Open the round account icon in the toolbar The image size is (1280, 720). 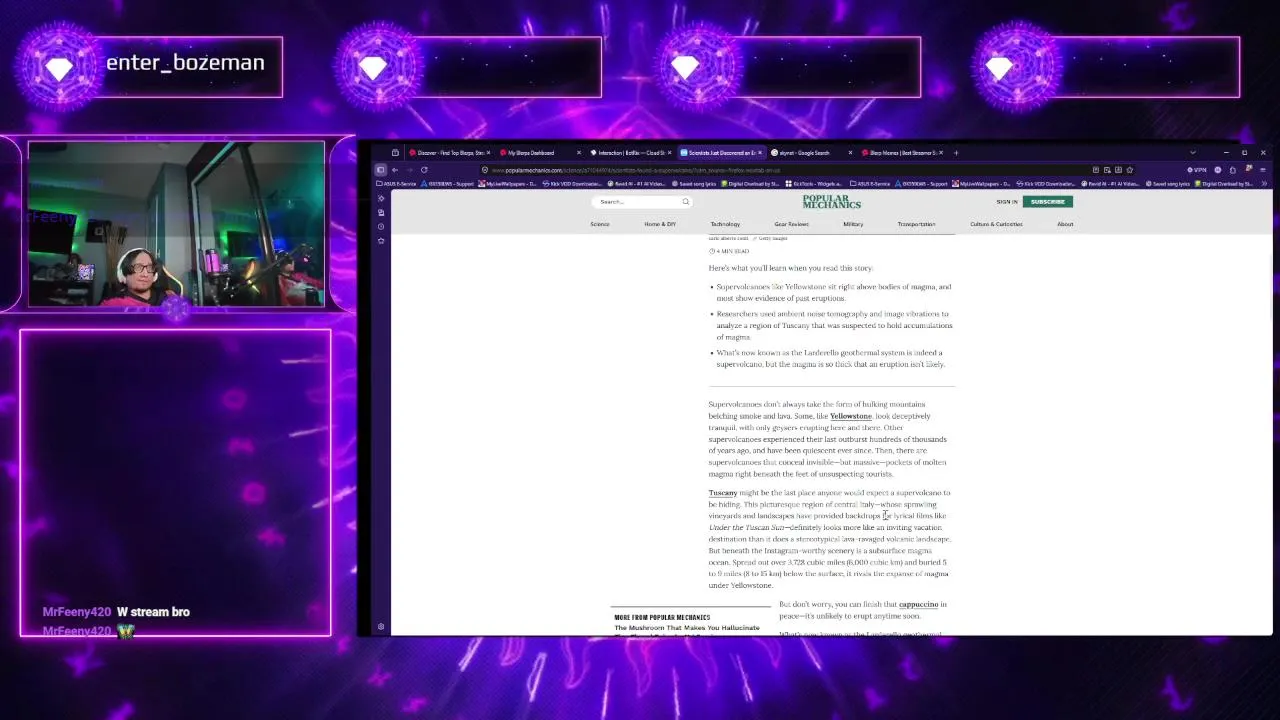click(x=1217, y=170)
